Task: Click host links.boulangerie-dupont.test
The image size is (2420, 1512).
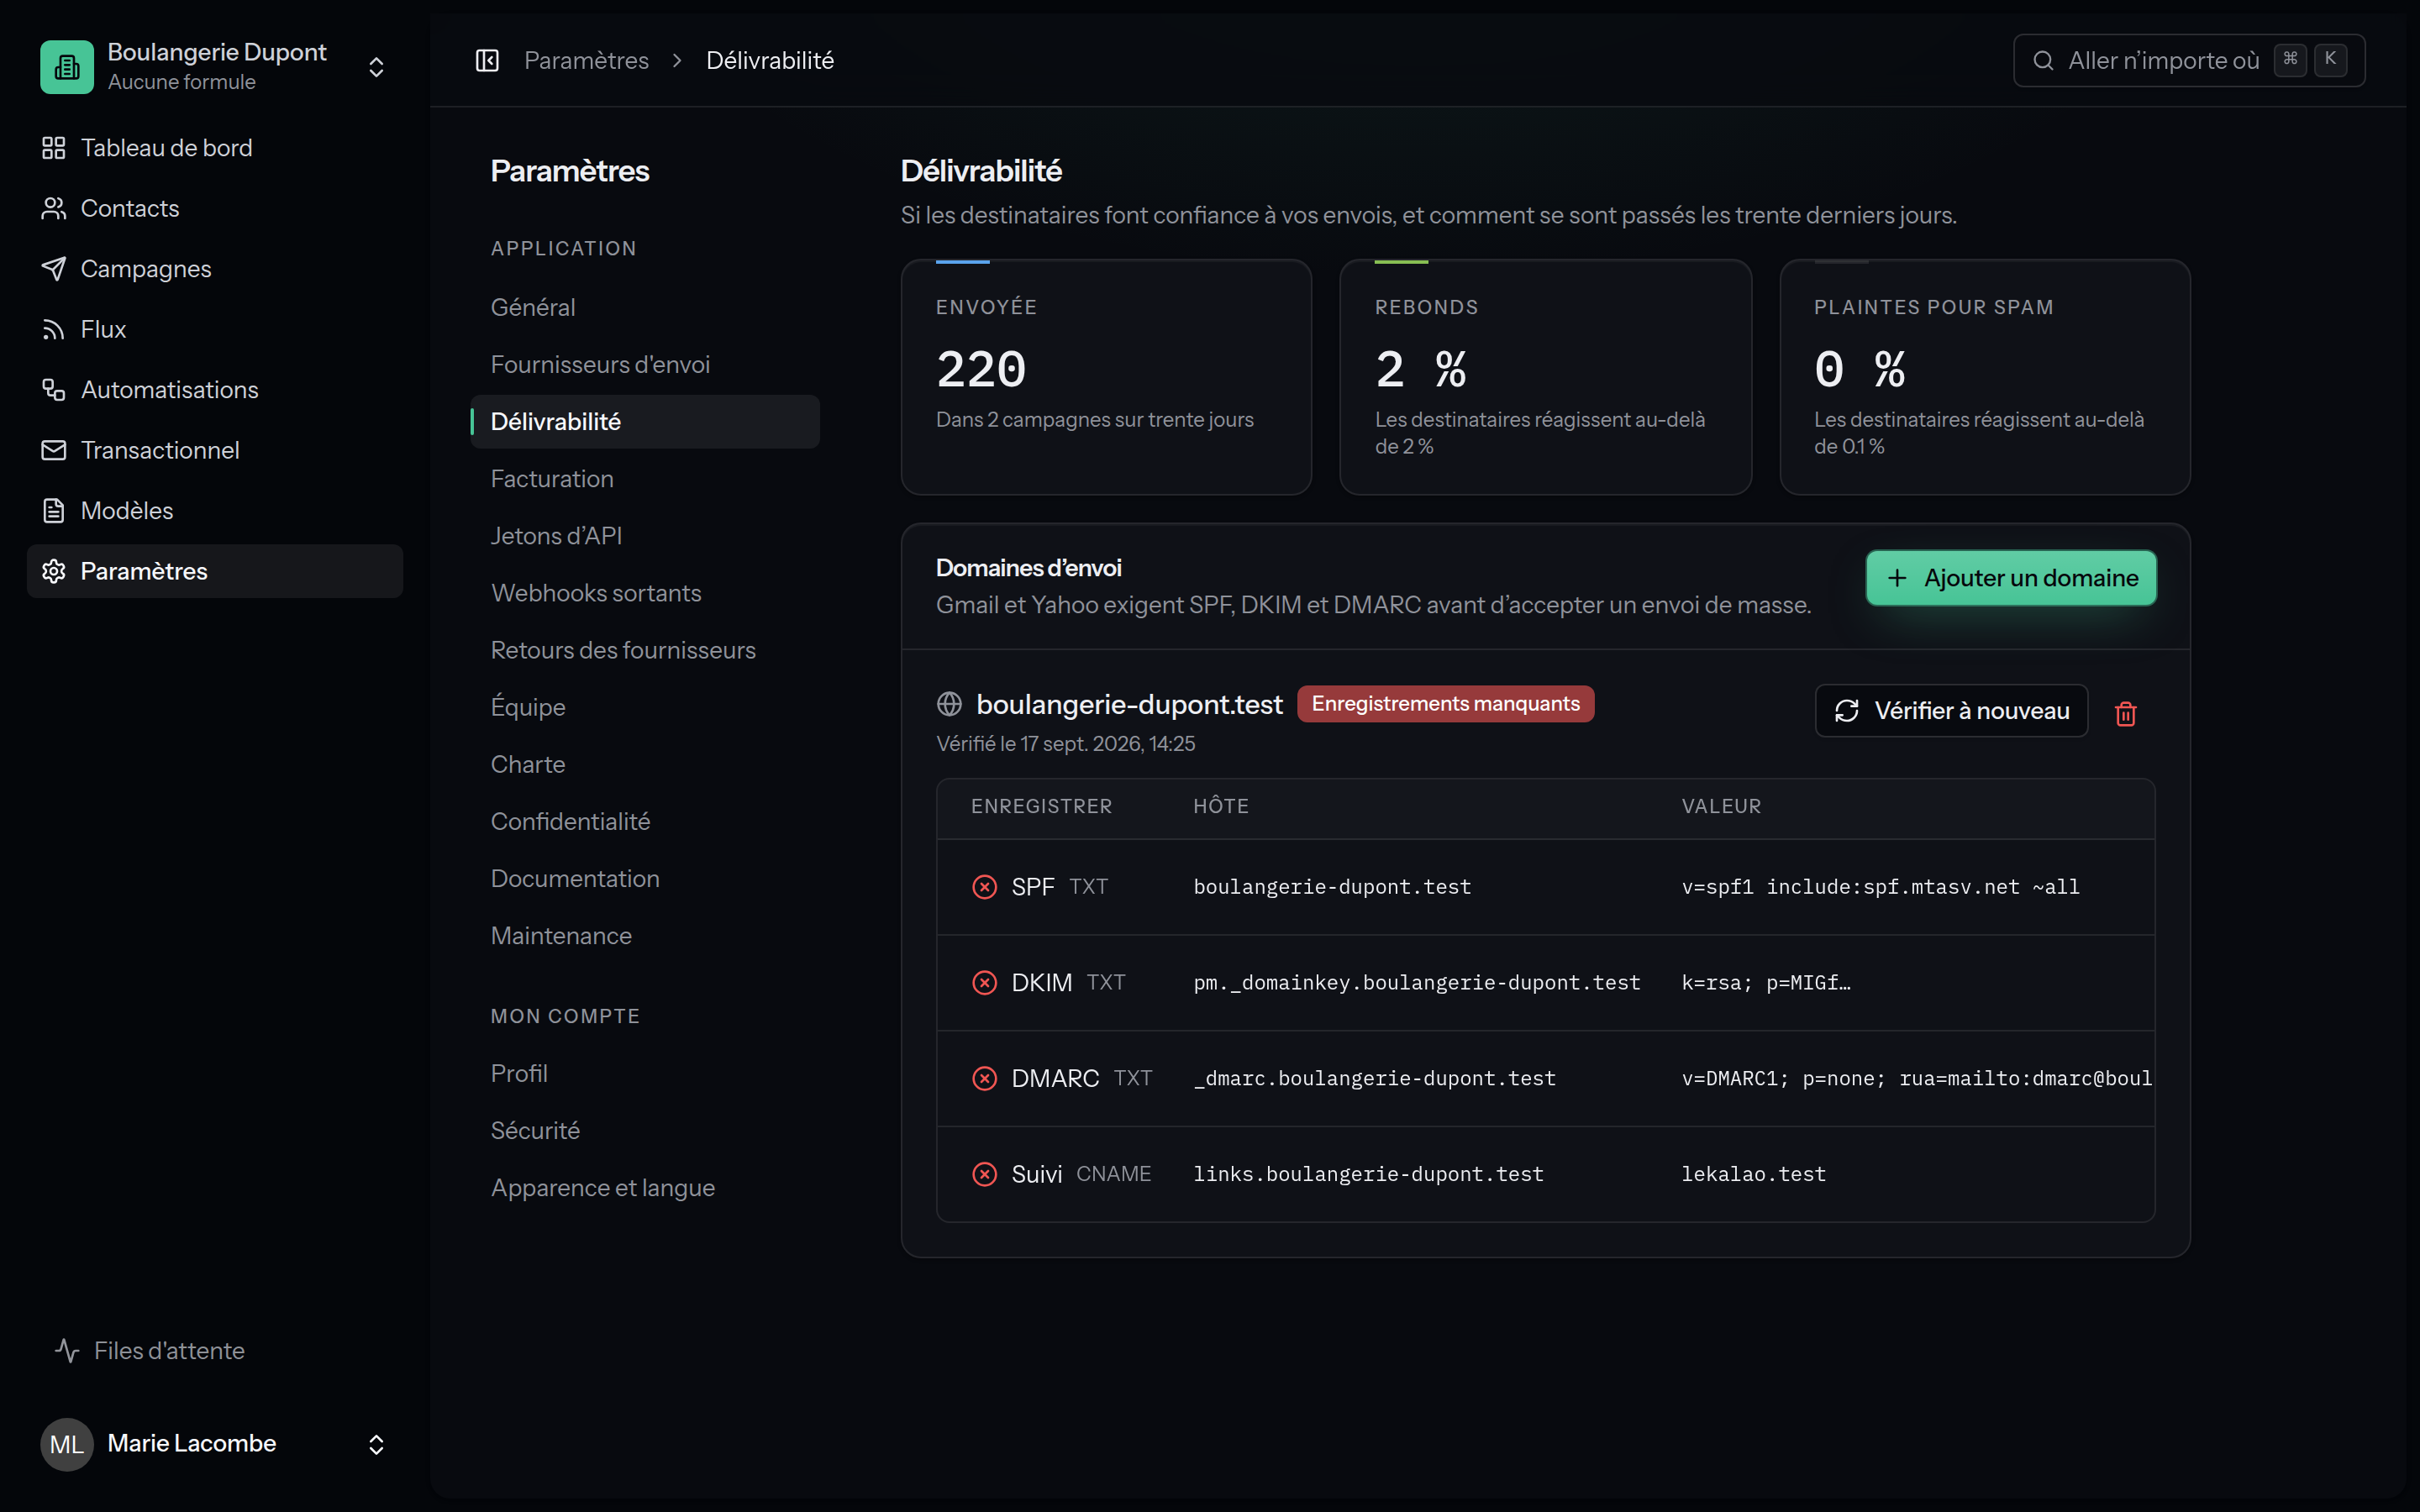Action: (x=1368, y=1174)
